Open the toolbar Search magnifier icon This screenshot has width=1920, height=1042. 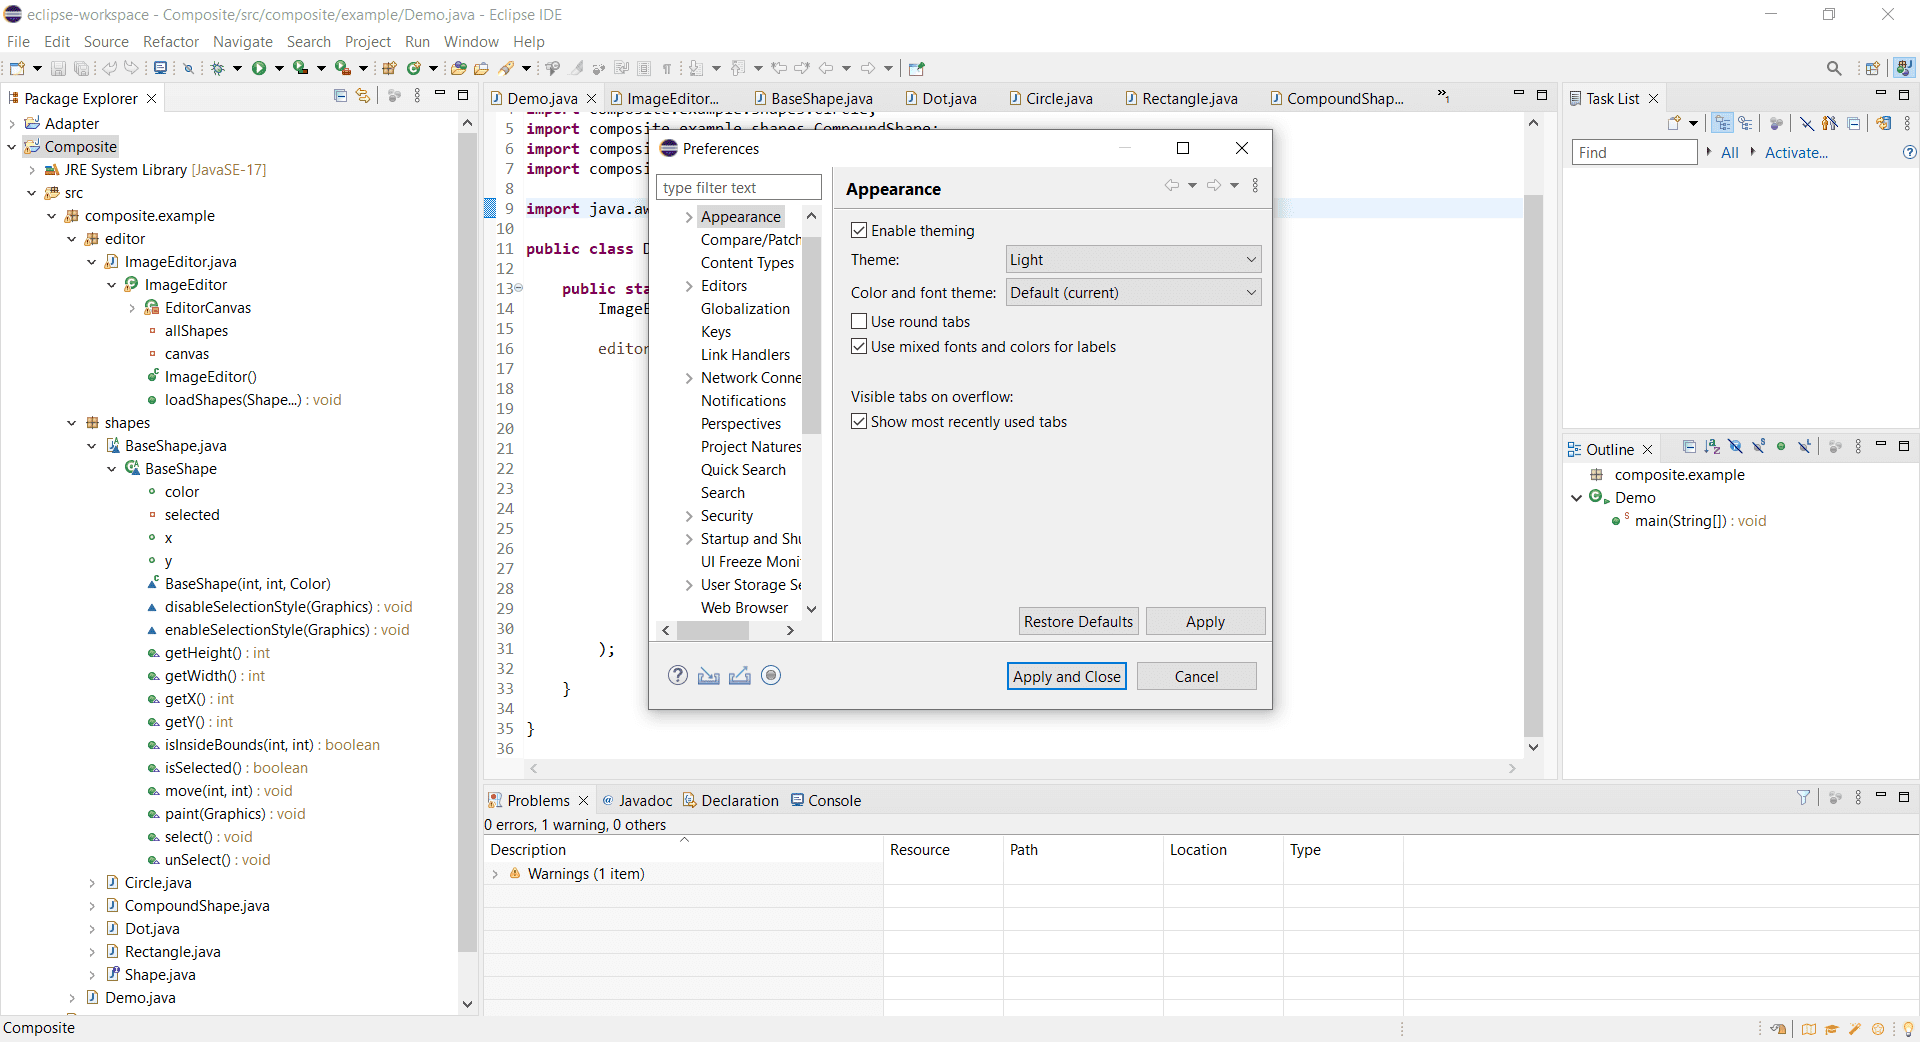click(1834, 68)
